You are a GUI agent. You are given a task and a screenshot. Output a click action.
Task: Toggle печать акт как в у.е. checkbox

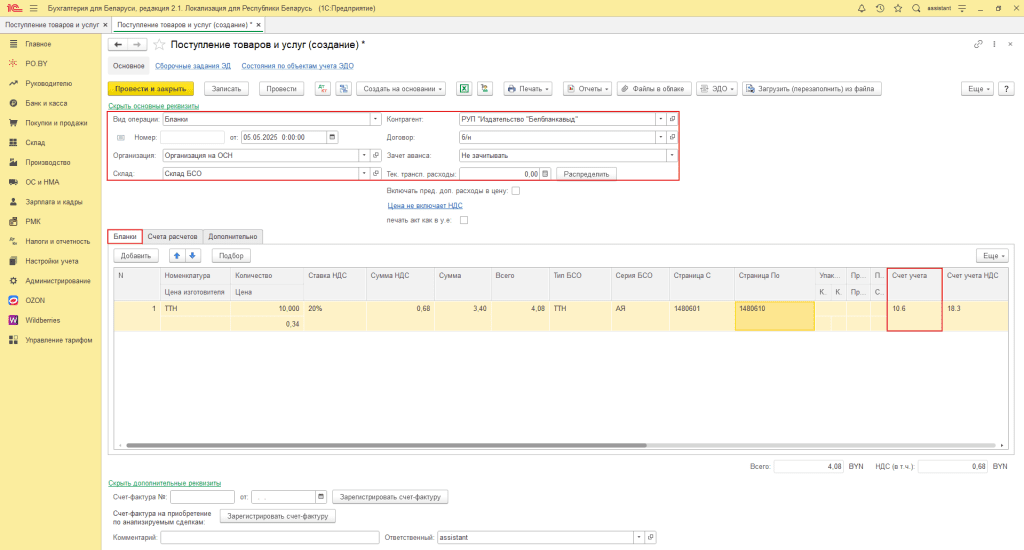pyautogui.click(x=464, y=220)
